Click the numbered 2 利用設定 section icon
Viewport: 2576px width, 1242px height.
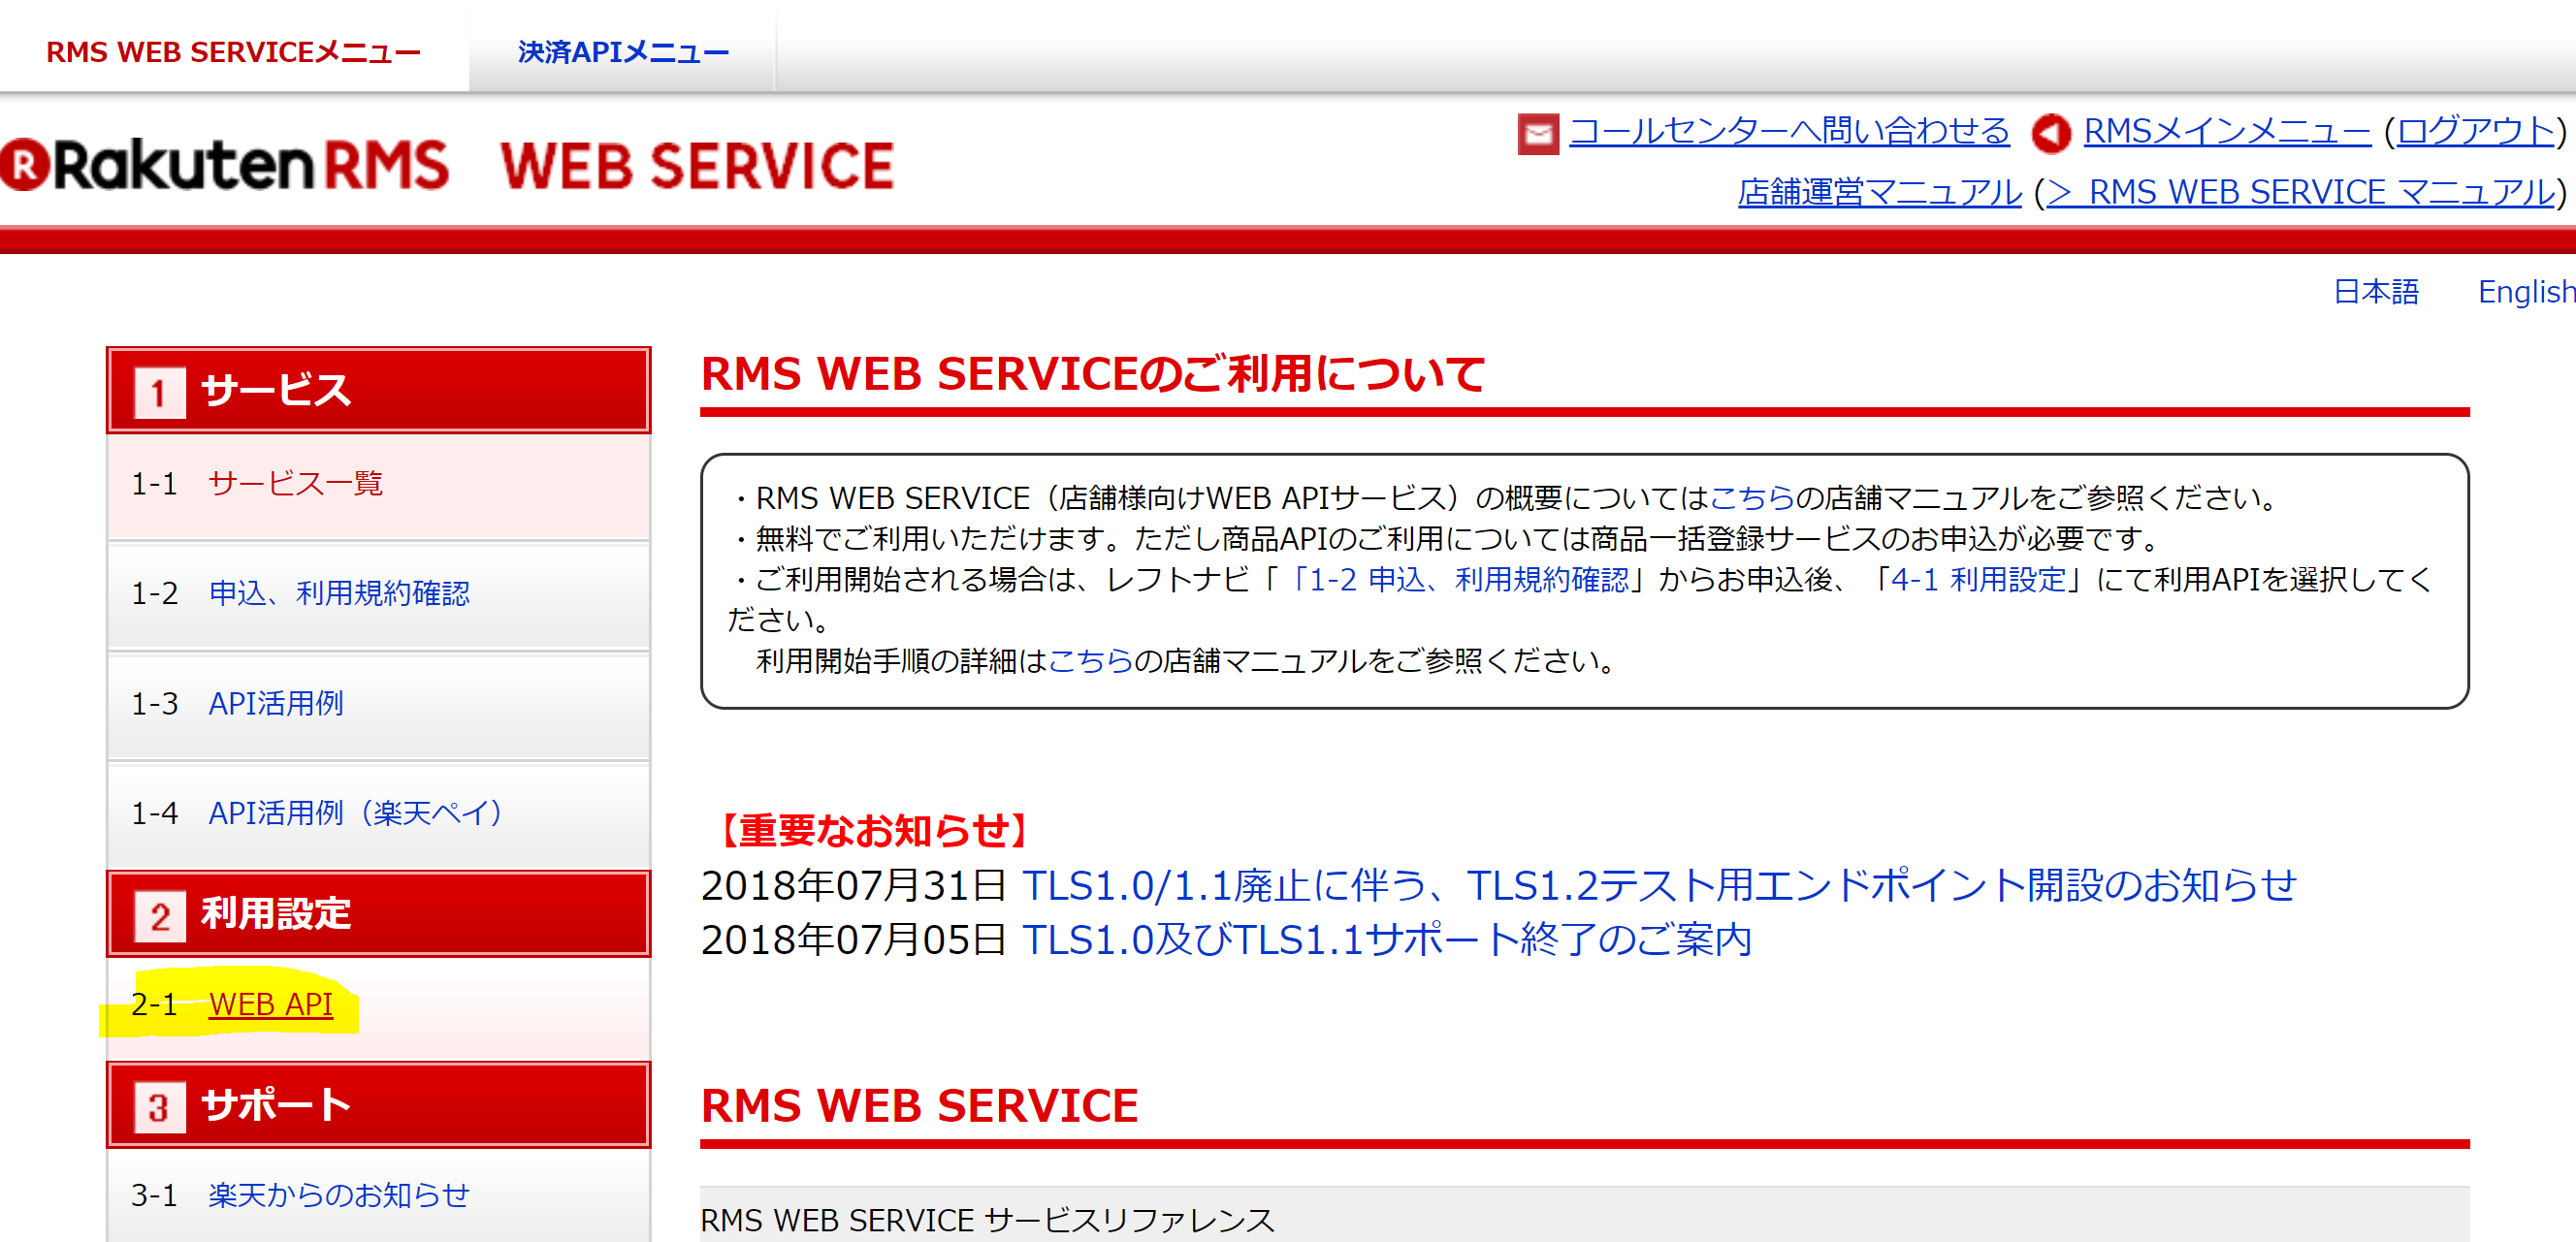pos(160,916)
